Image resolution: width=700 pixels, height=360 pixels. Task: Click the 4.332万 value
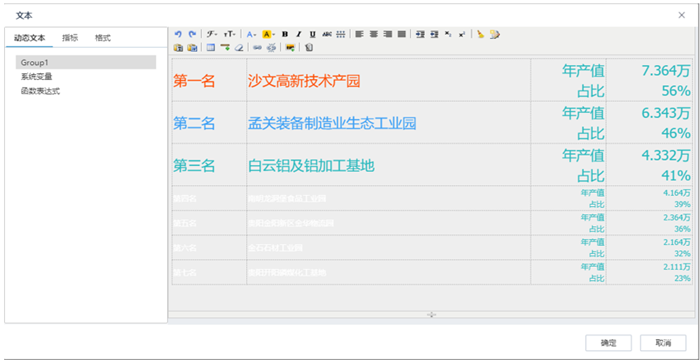666,155
